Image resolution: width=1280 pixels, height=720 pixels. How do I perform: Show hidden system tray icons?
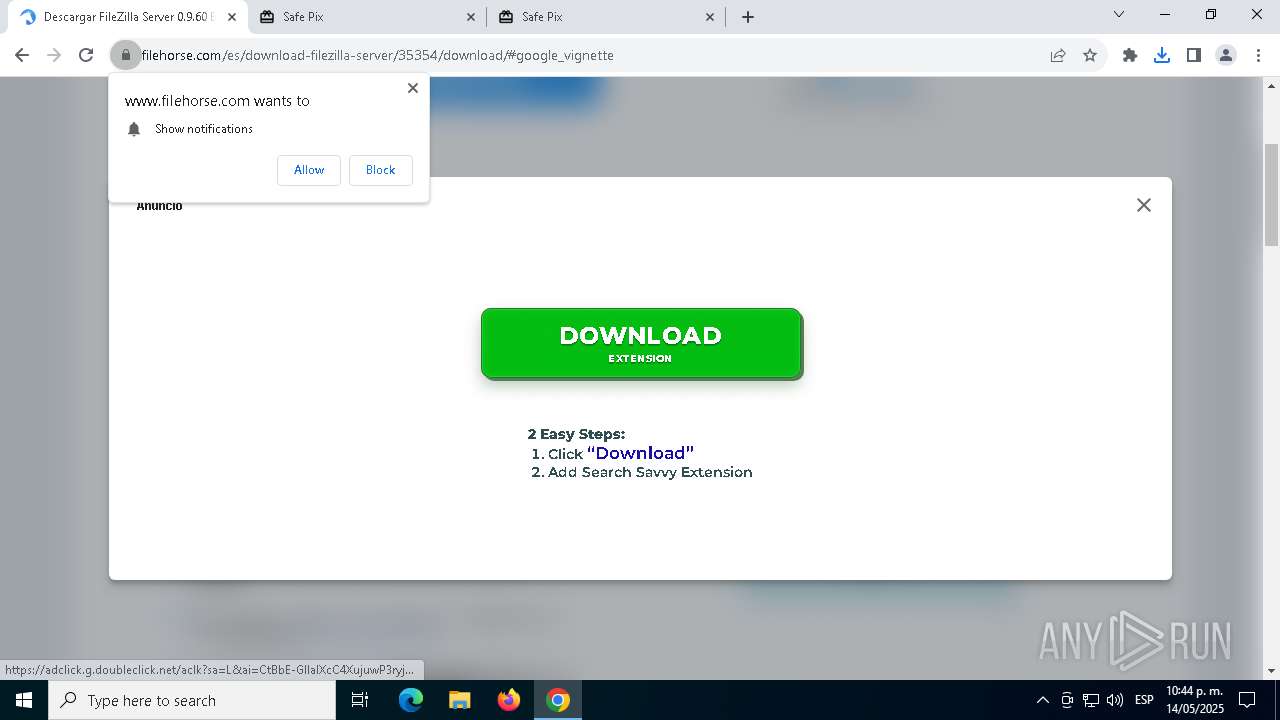click(1043, 700)
